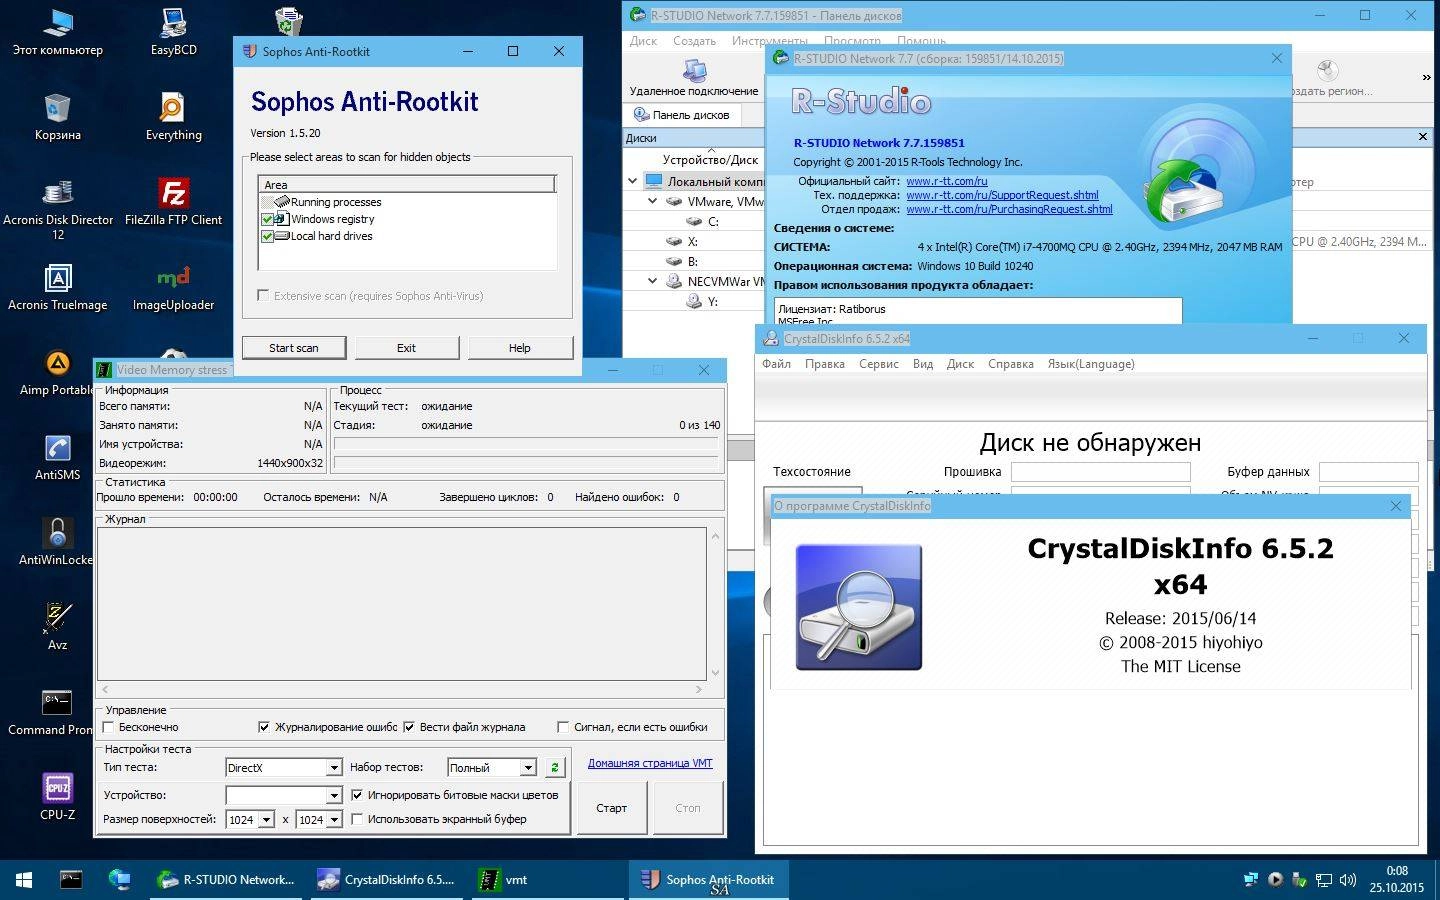The height and width of the screenshot is (900, 1440).
Task: Collapse Локальный компьютер tree node
Action: 633,181
